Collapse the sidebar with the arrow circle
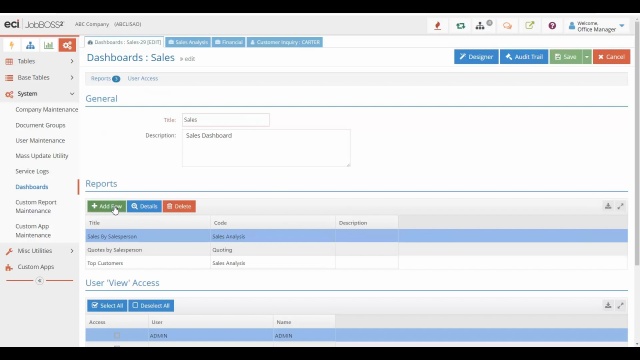 click(x=39, y=280)
